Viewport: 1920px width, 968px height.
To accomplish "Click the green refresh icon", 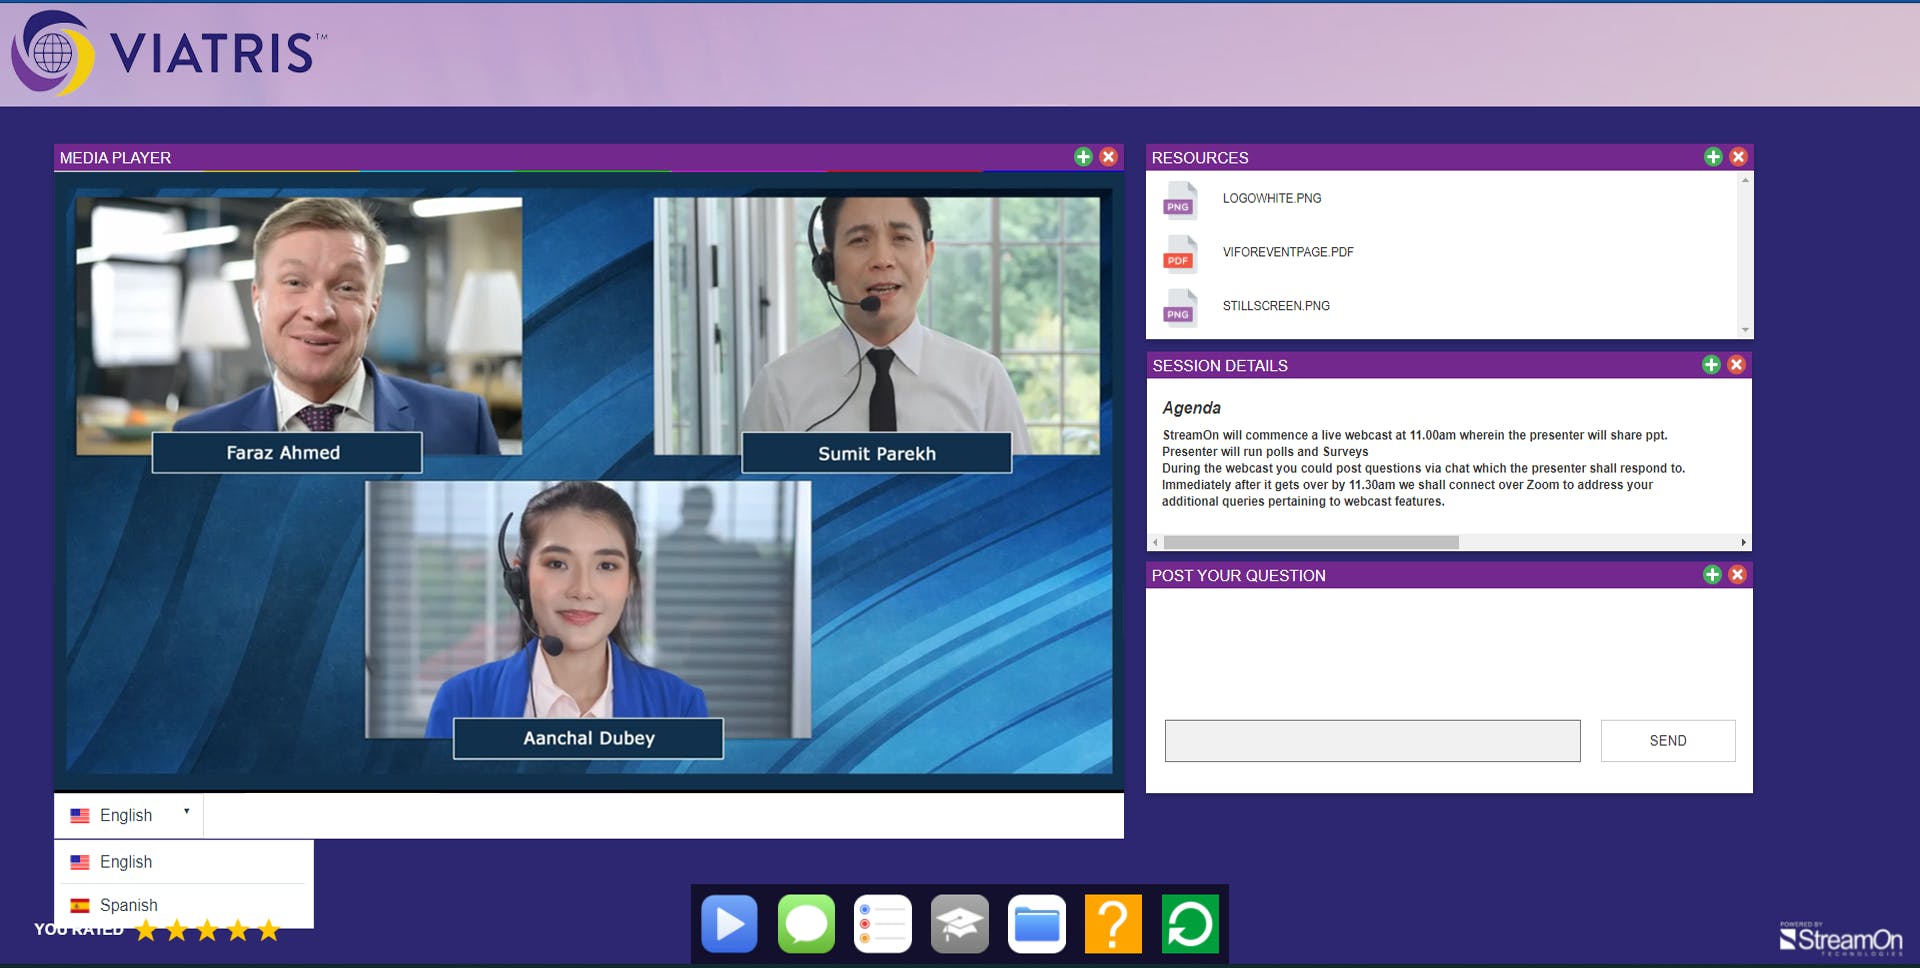I will coord(1190,924).
